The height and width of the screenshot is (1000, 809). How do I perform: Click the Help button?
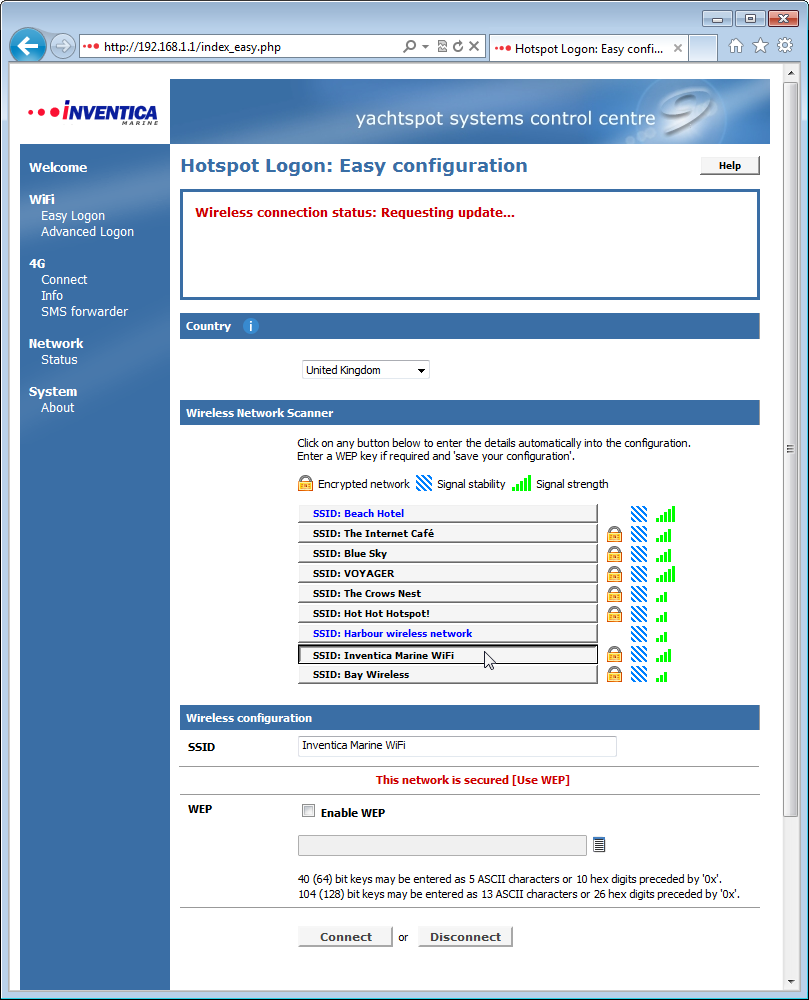730,165
